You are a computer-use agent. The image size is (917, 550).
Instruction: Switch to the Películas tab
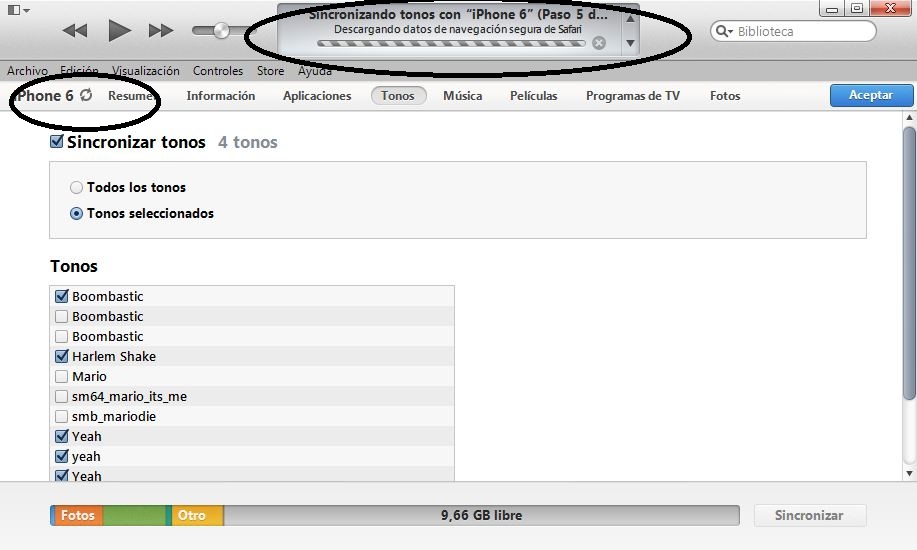coord(533,95)
